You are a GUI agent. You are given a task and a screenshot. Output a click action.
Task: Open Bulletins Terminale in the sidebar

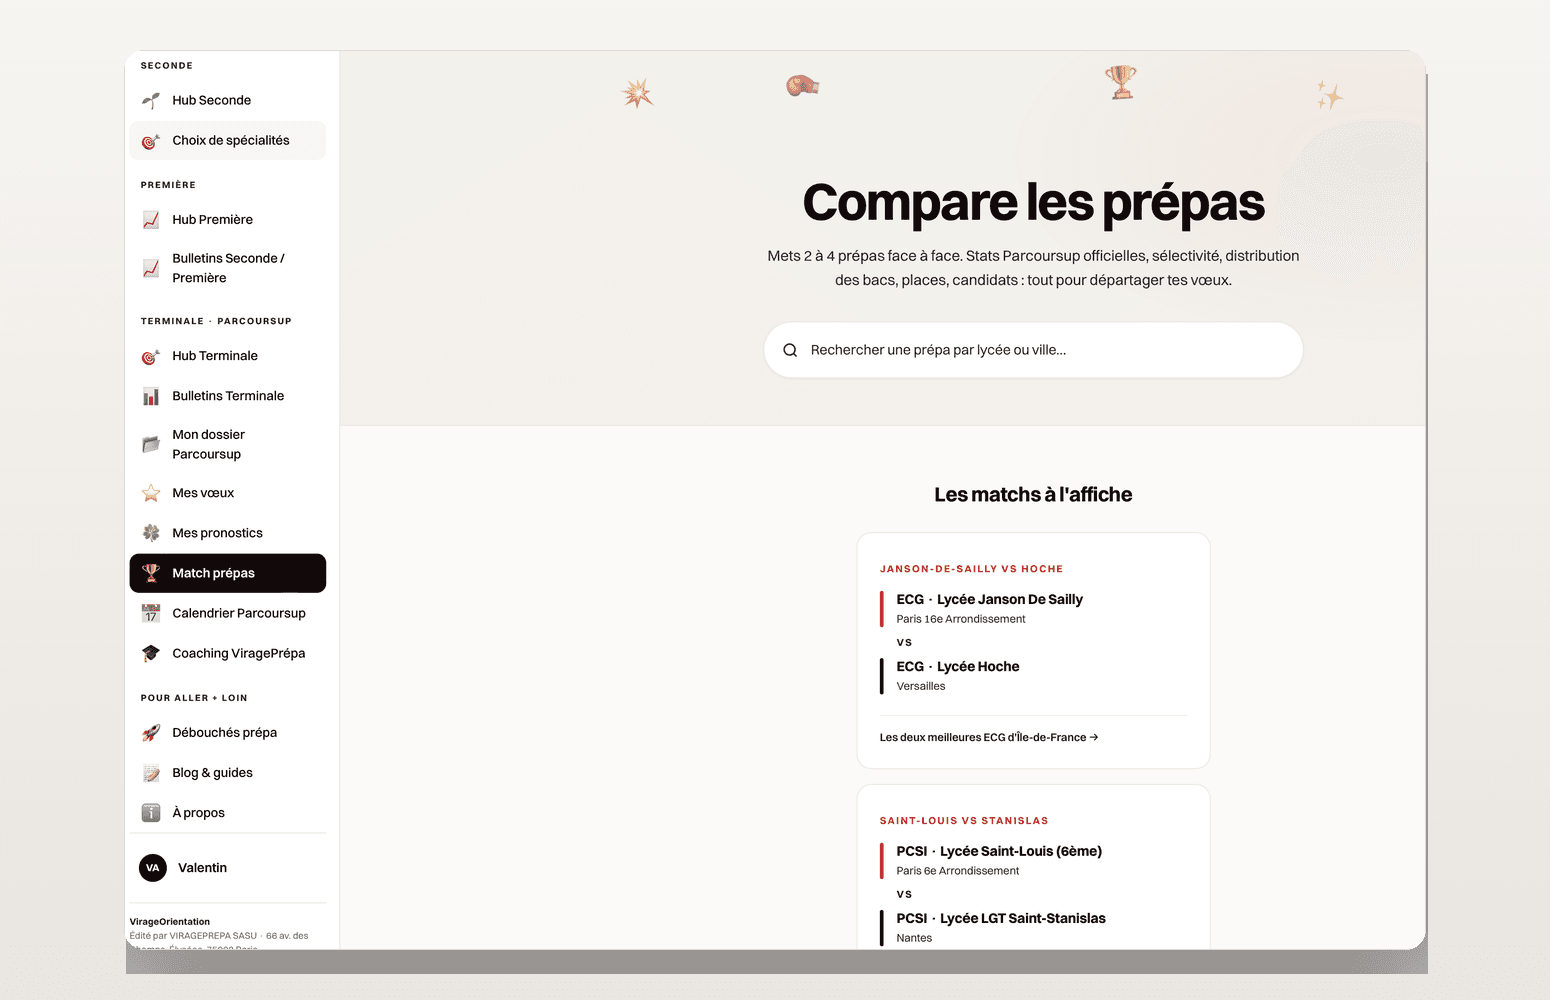(x=228, y=396)
